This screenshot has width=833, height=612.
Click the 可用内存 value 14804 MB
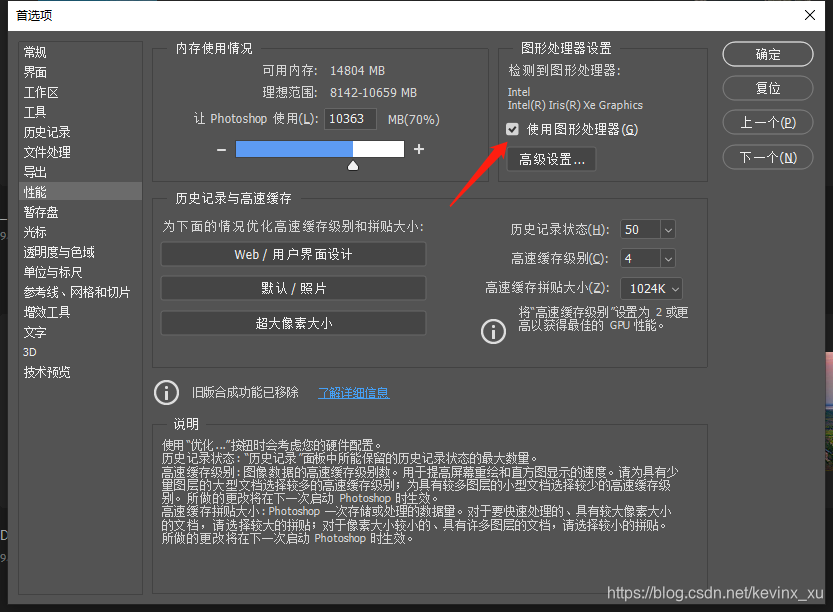coord(357,71)
